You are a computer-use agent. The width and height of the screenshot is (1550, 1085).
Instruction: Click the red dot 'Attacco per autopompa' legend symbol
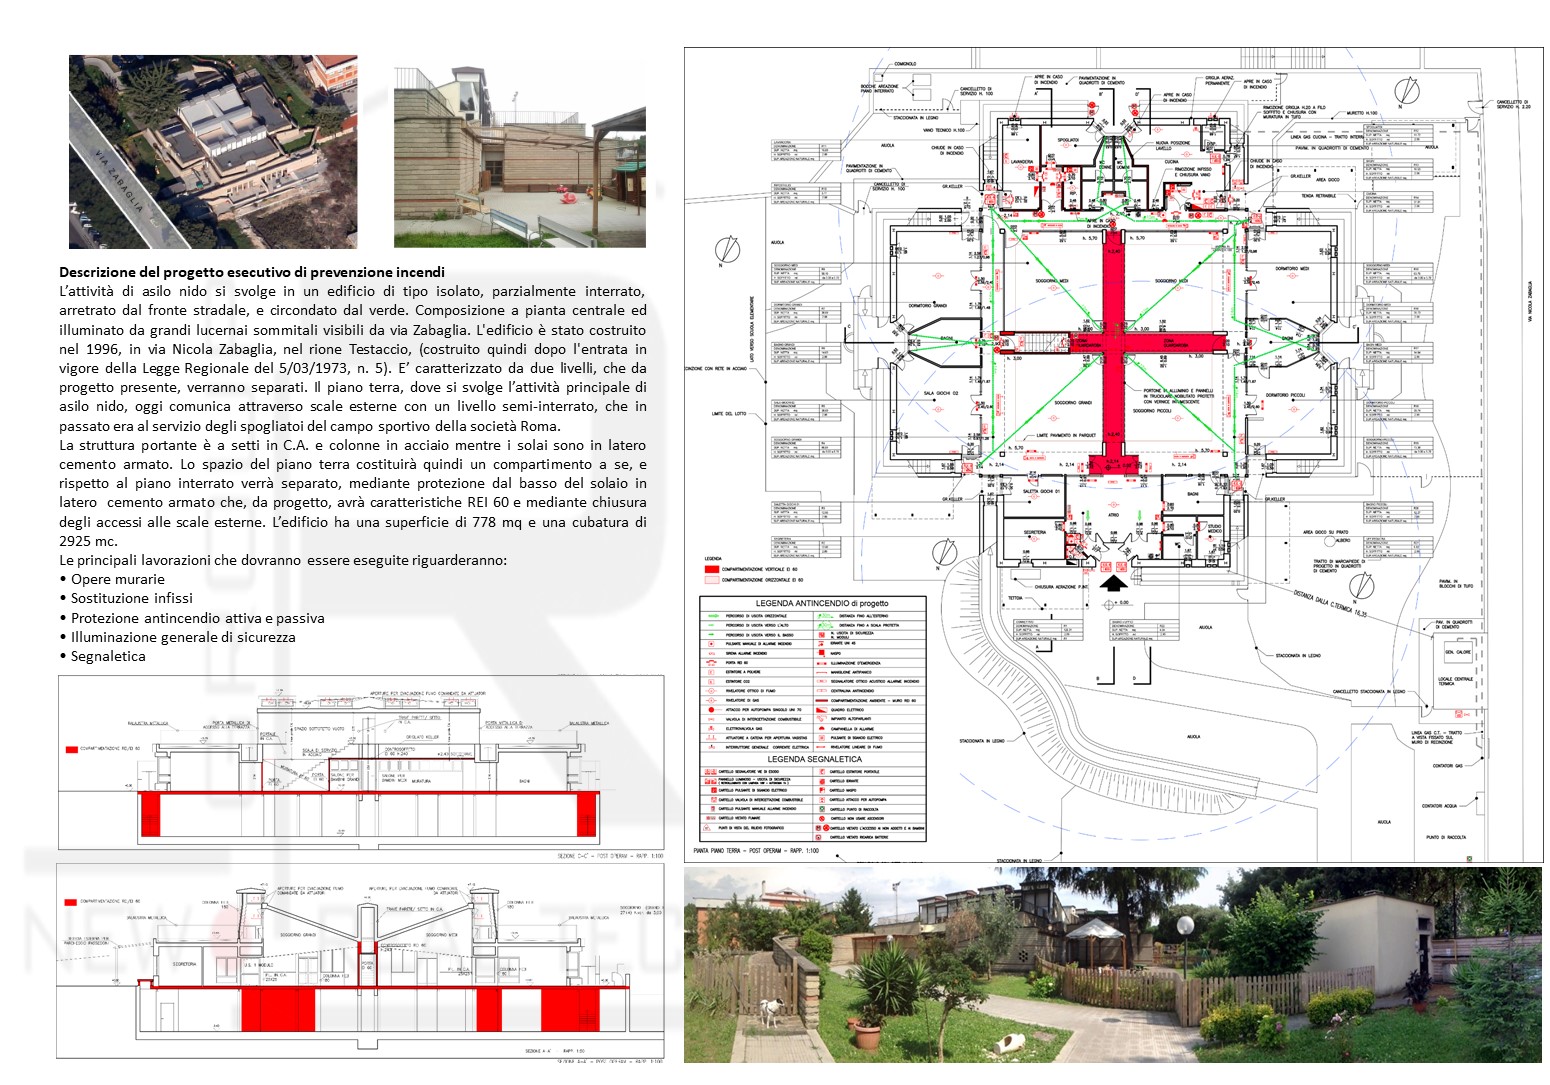pos(712,710)
